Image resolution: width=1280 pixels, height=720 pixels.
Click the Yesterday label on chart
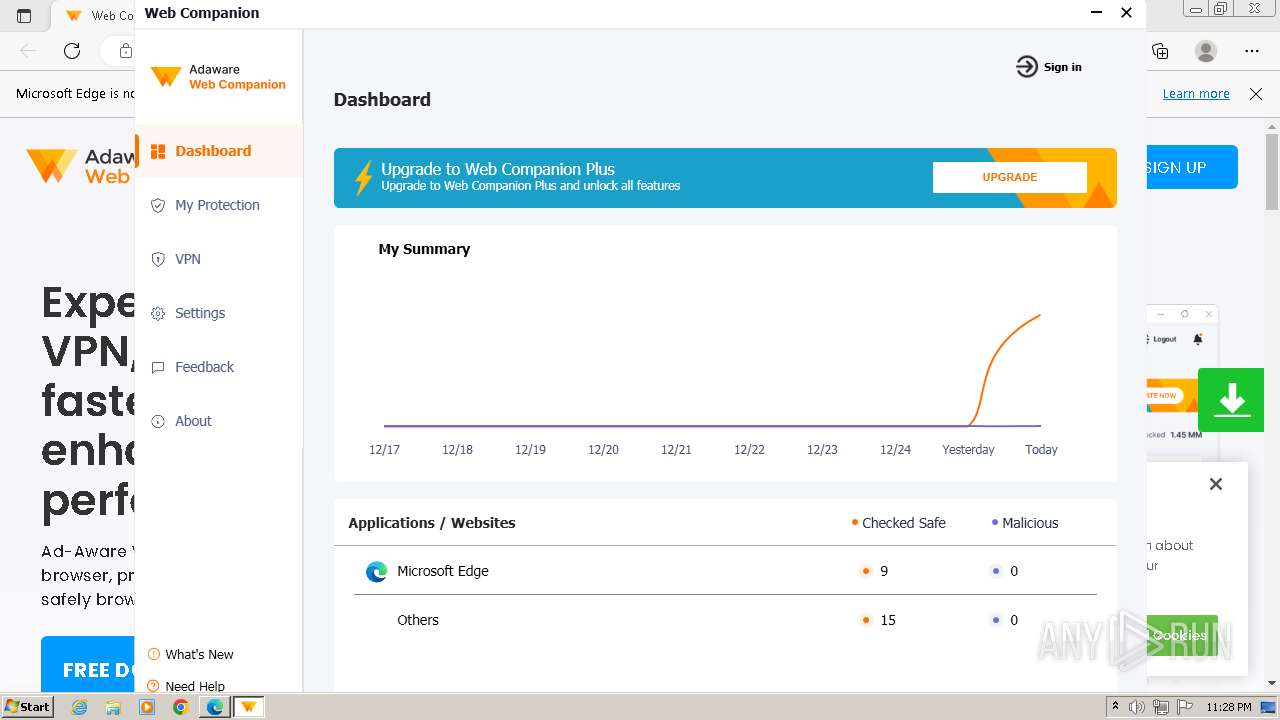pyautogui.click(x=968, y=450)
